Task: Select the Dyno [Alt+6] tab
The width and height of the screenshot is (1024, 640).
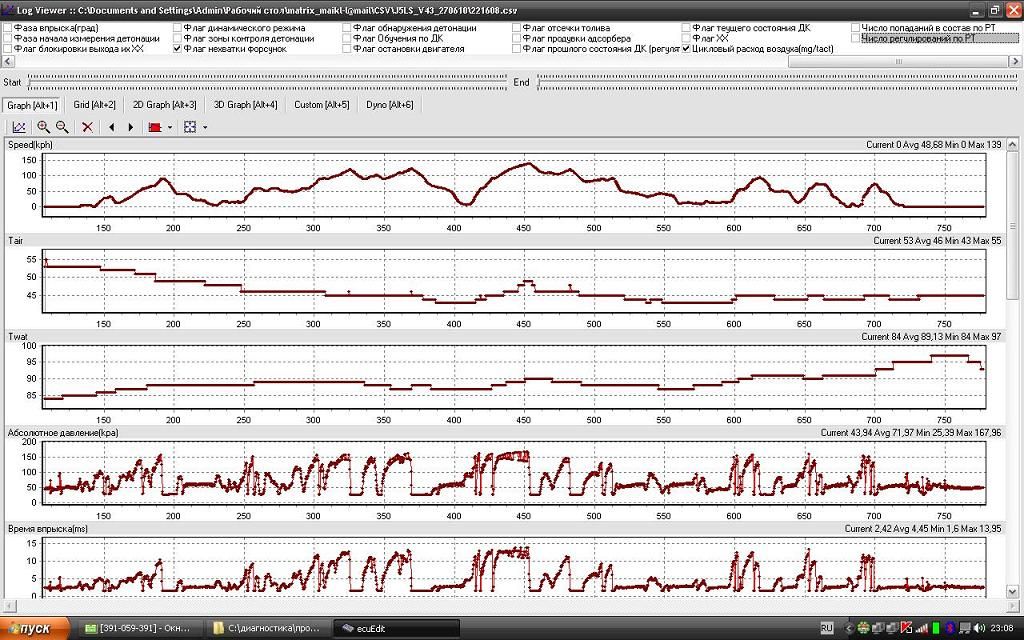Action: pos(390,104)
